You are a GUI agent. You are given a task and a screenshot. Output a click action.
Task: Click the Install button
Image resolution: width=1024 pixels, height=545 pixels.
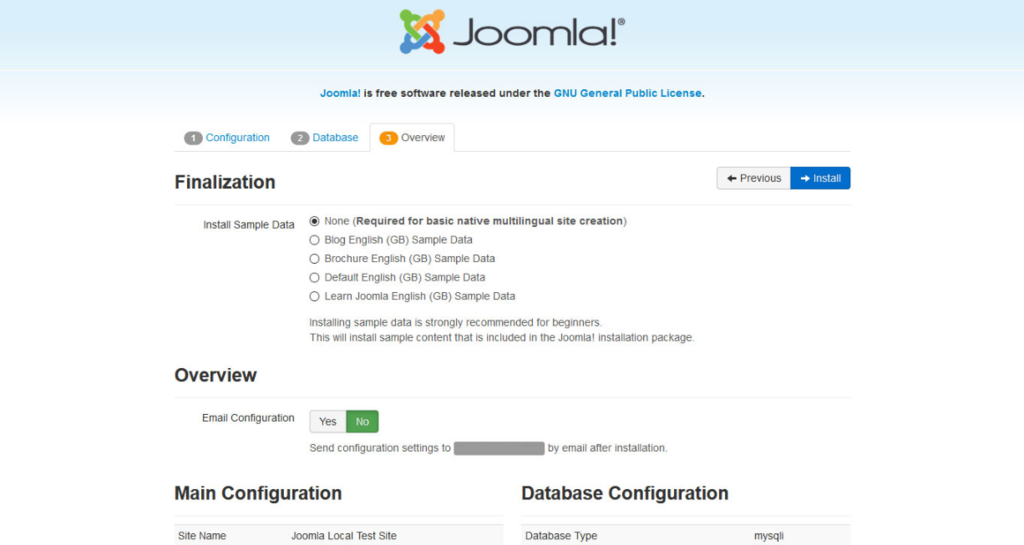click(x=820, y=178)
